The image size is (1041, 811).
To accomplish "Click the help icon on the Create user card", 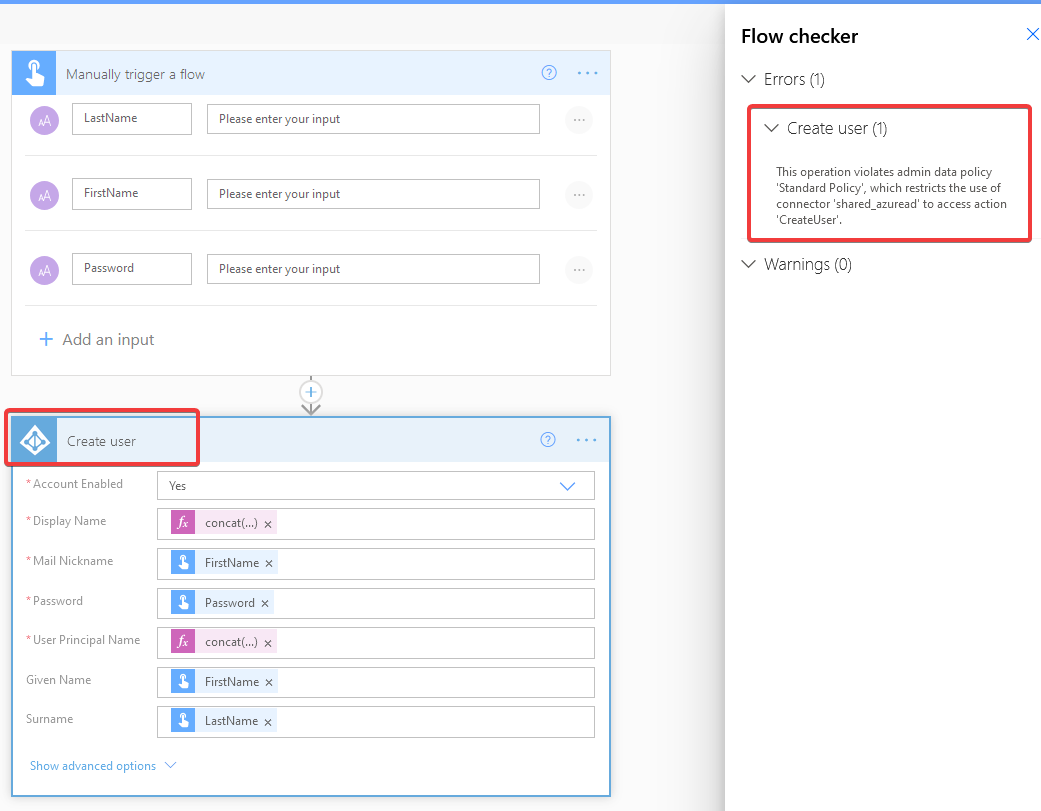I will (x=547, y=439).
